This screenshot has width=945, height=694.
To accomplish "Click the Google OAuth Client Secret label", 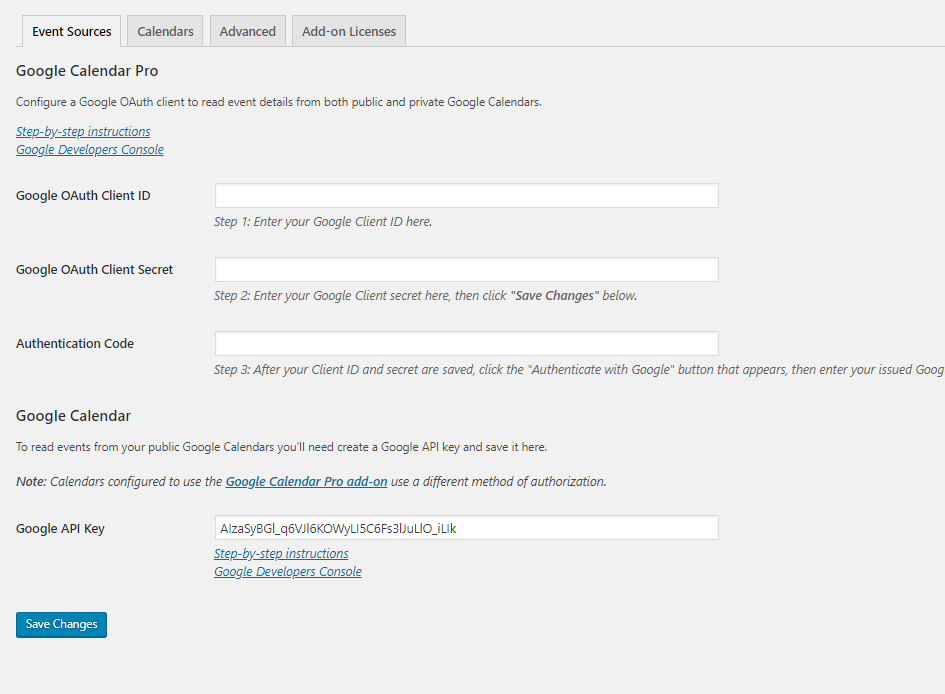I will pyautogui.click(x=95, y=270).
